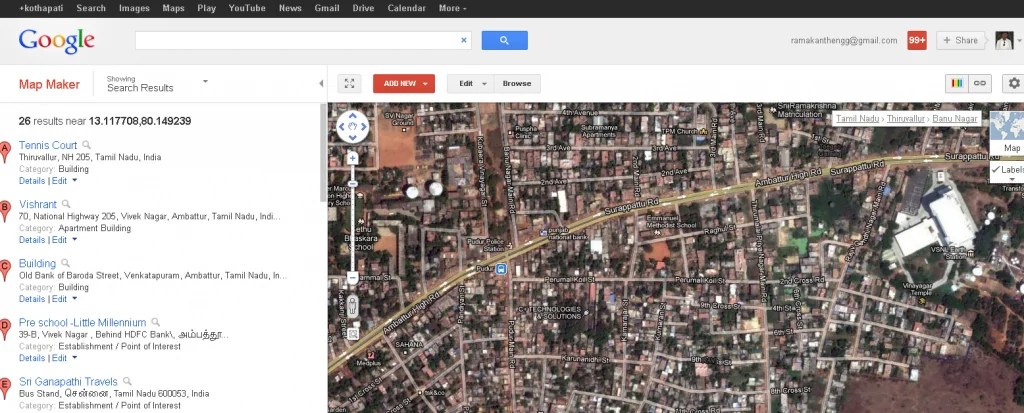This screenshot has width=1024, height=413.
Task: Pan the map up with the top arrow
Action: coord(353,115)
